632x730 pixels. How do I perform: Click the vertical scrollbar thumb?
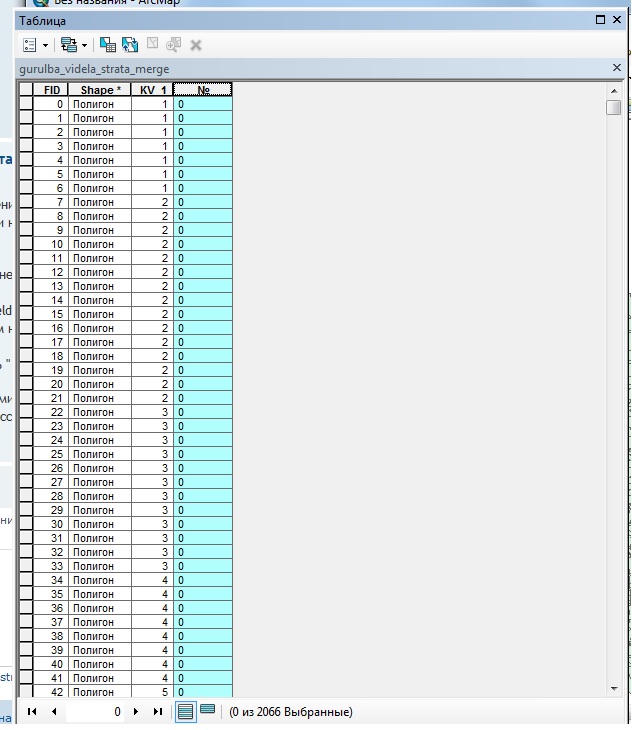point(614,107)
